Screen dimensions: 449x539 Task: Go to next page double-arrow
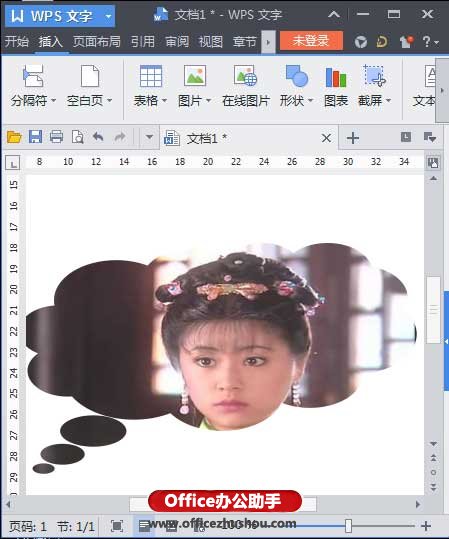pyautogui.click(x=433, y=487)
